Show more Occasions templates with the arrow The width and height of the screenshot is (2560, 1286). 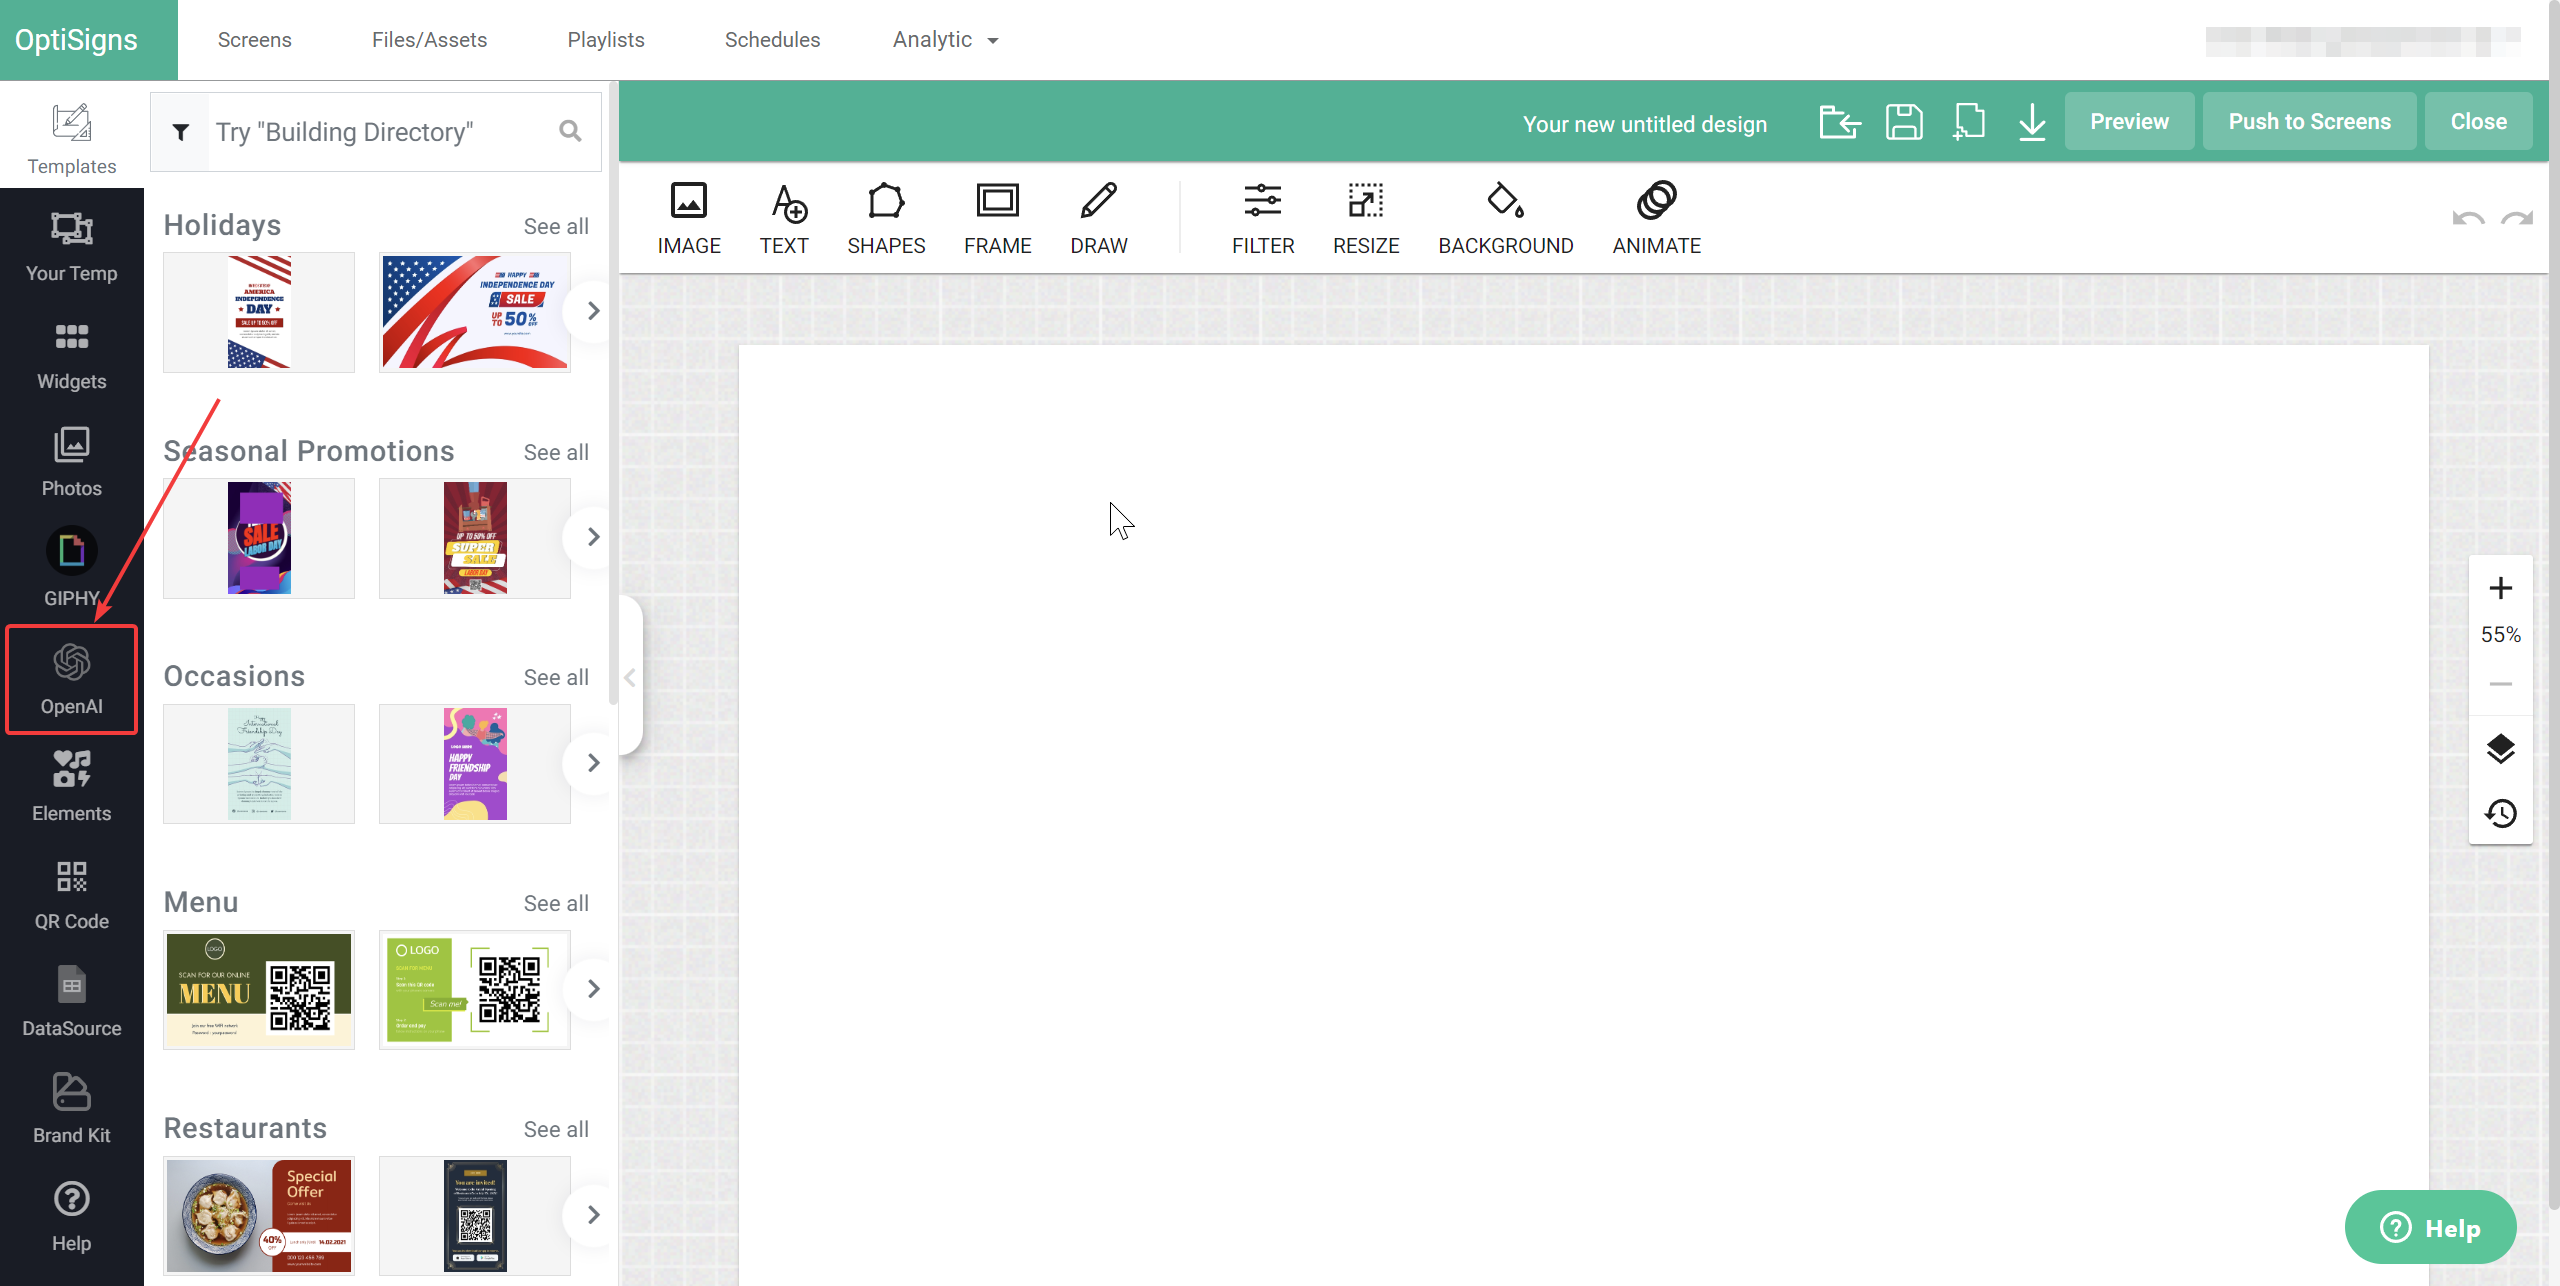pos(593,763)
